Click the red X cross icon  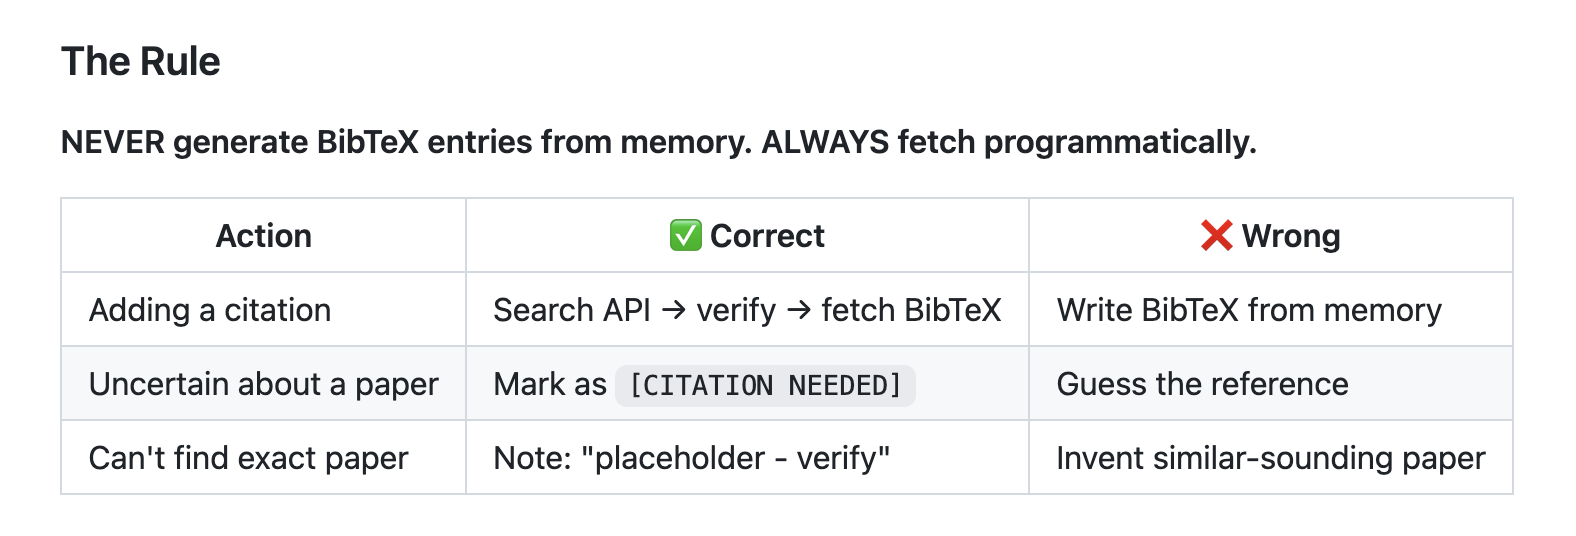[x=1216, y=236]
